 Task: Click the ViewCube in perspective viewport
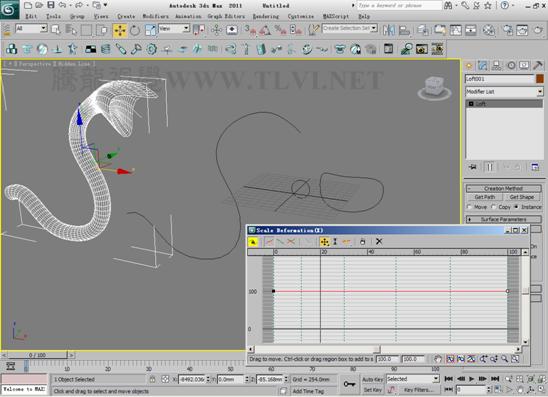[x=434, y=87]
